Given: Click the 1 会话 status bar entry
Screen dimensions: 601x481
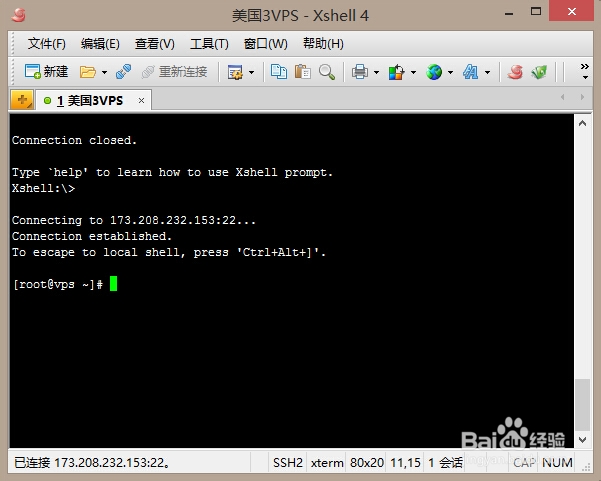Looking at the screenshot, I should click(x=445, y=463).
